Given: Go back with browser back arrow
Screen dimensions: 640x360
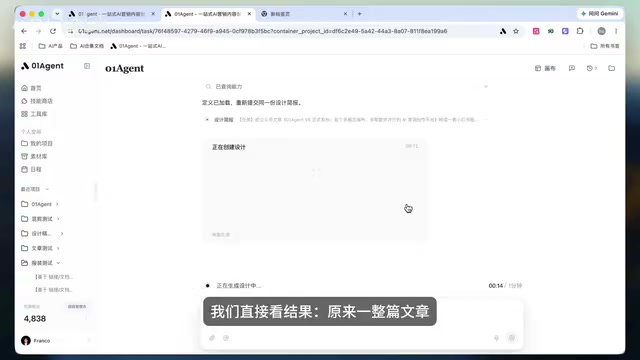Looking at the screenshot, I should (24, 31).
